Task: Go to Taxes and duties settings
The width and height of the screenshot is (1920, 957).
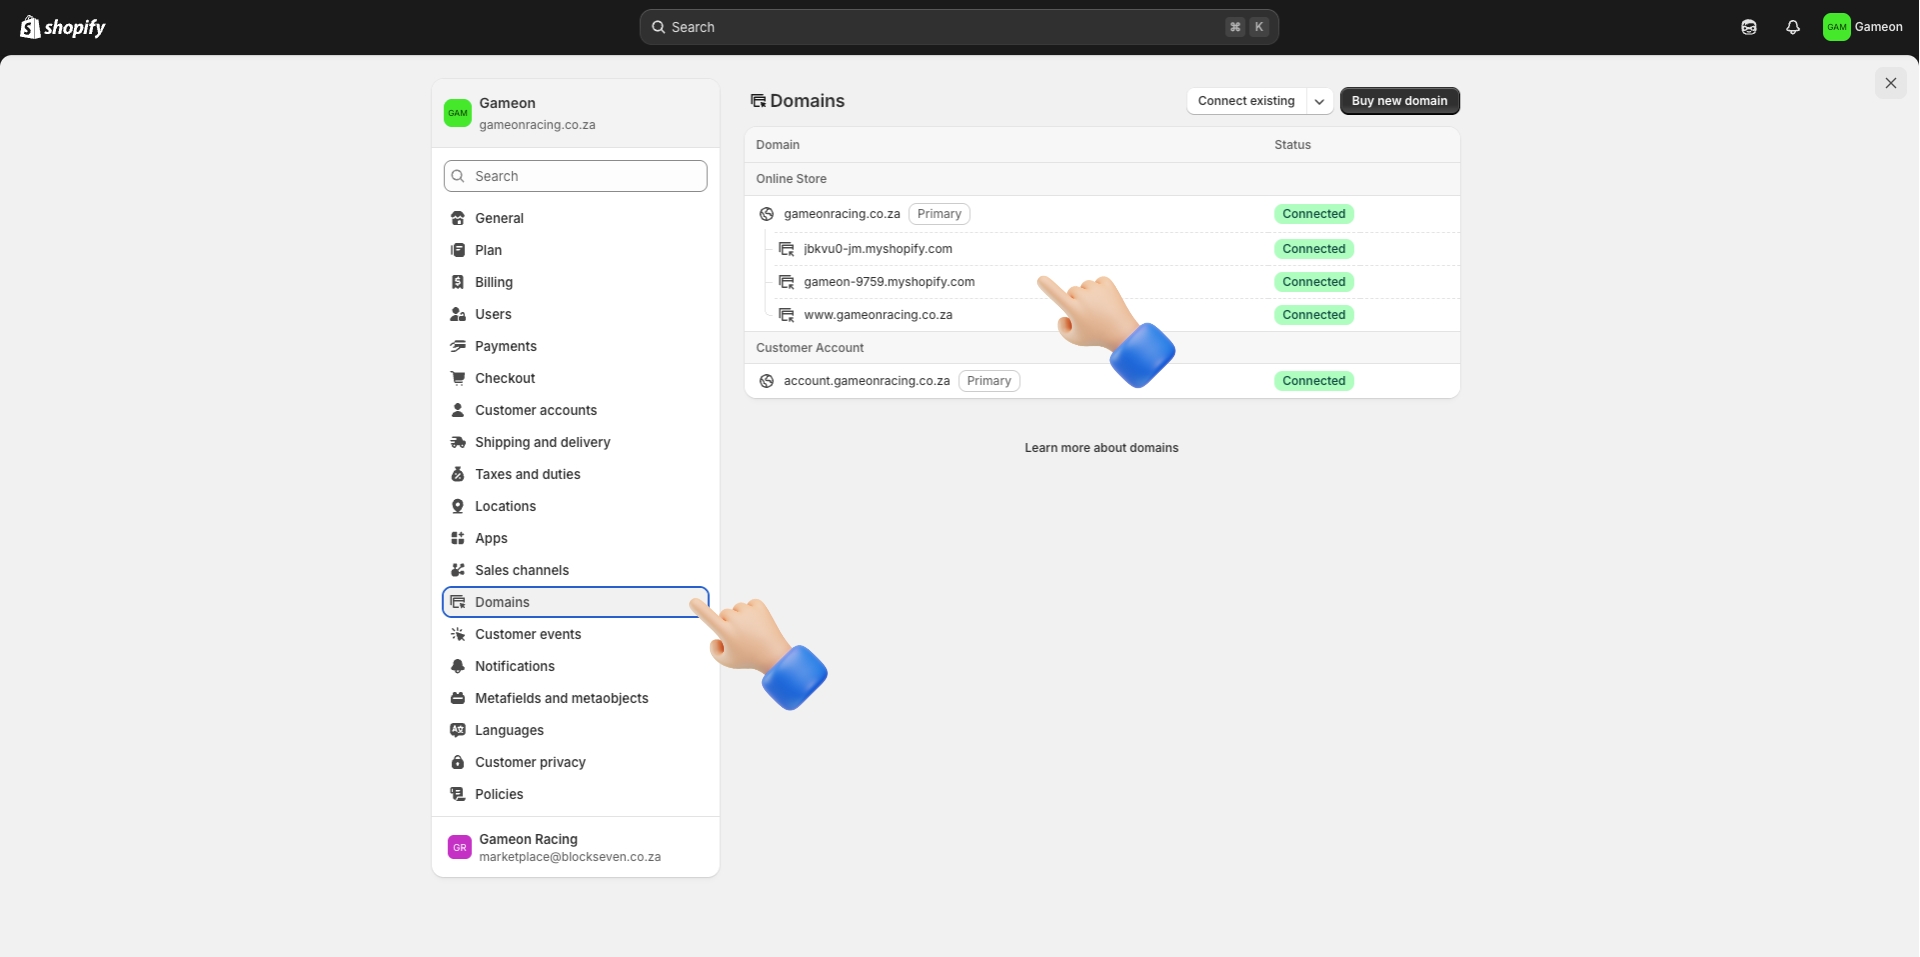Action: coord(528,474)
